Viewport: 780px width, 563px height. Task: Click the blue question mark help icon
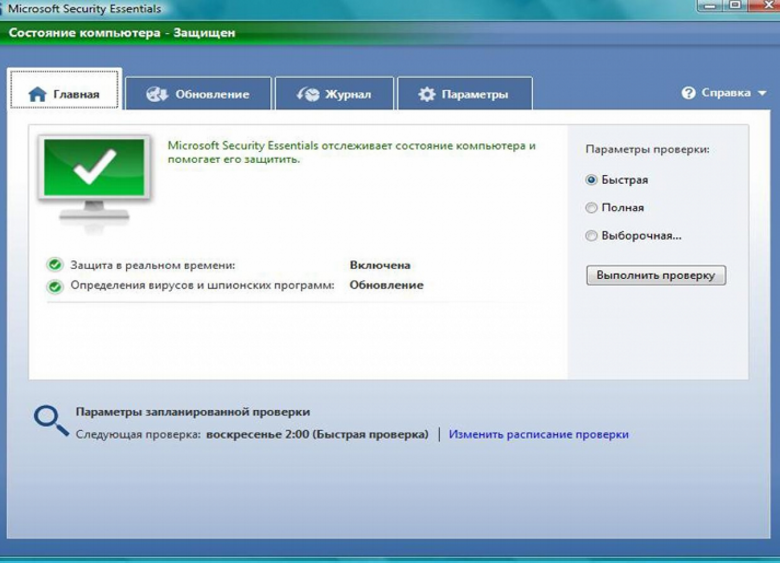coord(688,93)
